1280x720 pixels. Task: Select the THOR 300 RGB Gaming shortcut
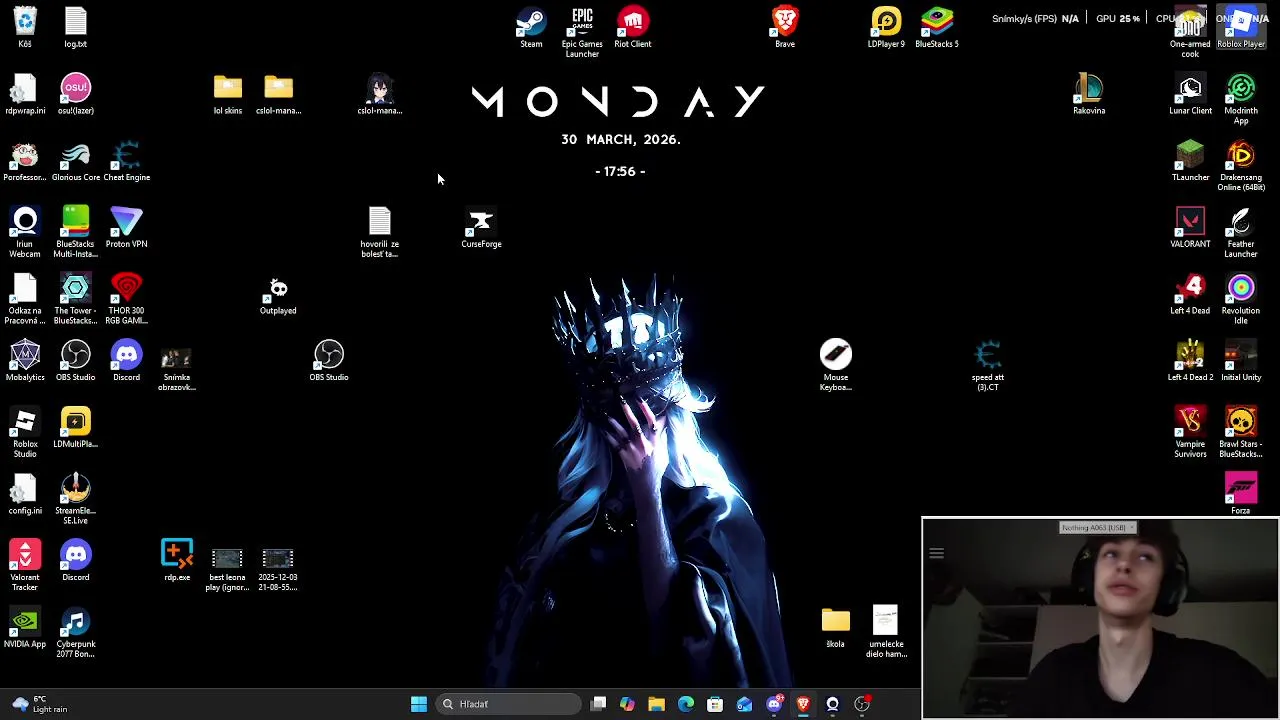pos(127,299)
